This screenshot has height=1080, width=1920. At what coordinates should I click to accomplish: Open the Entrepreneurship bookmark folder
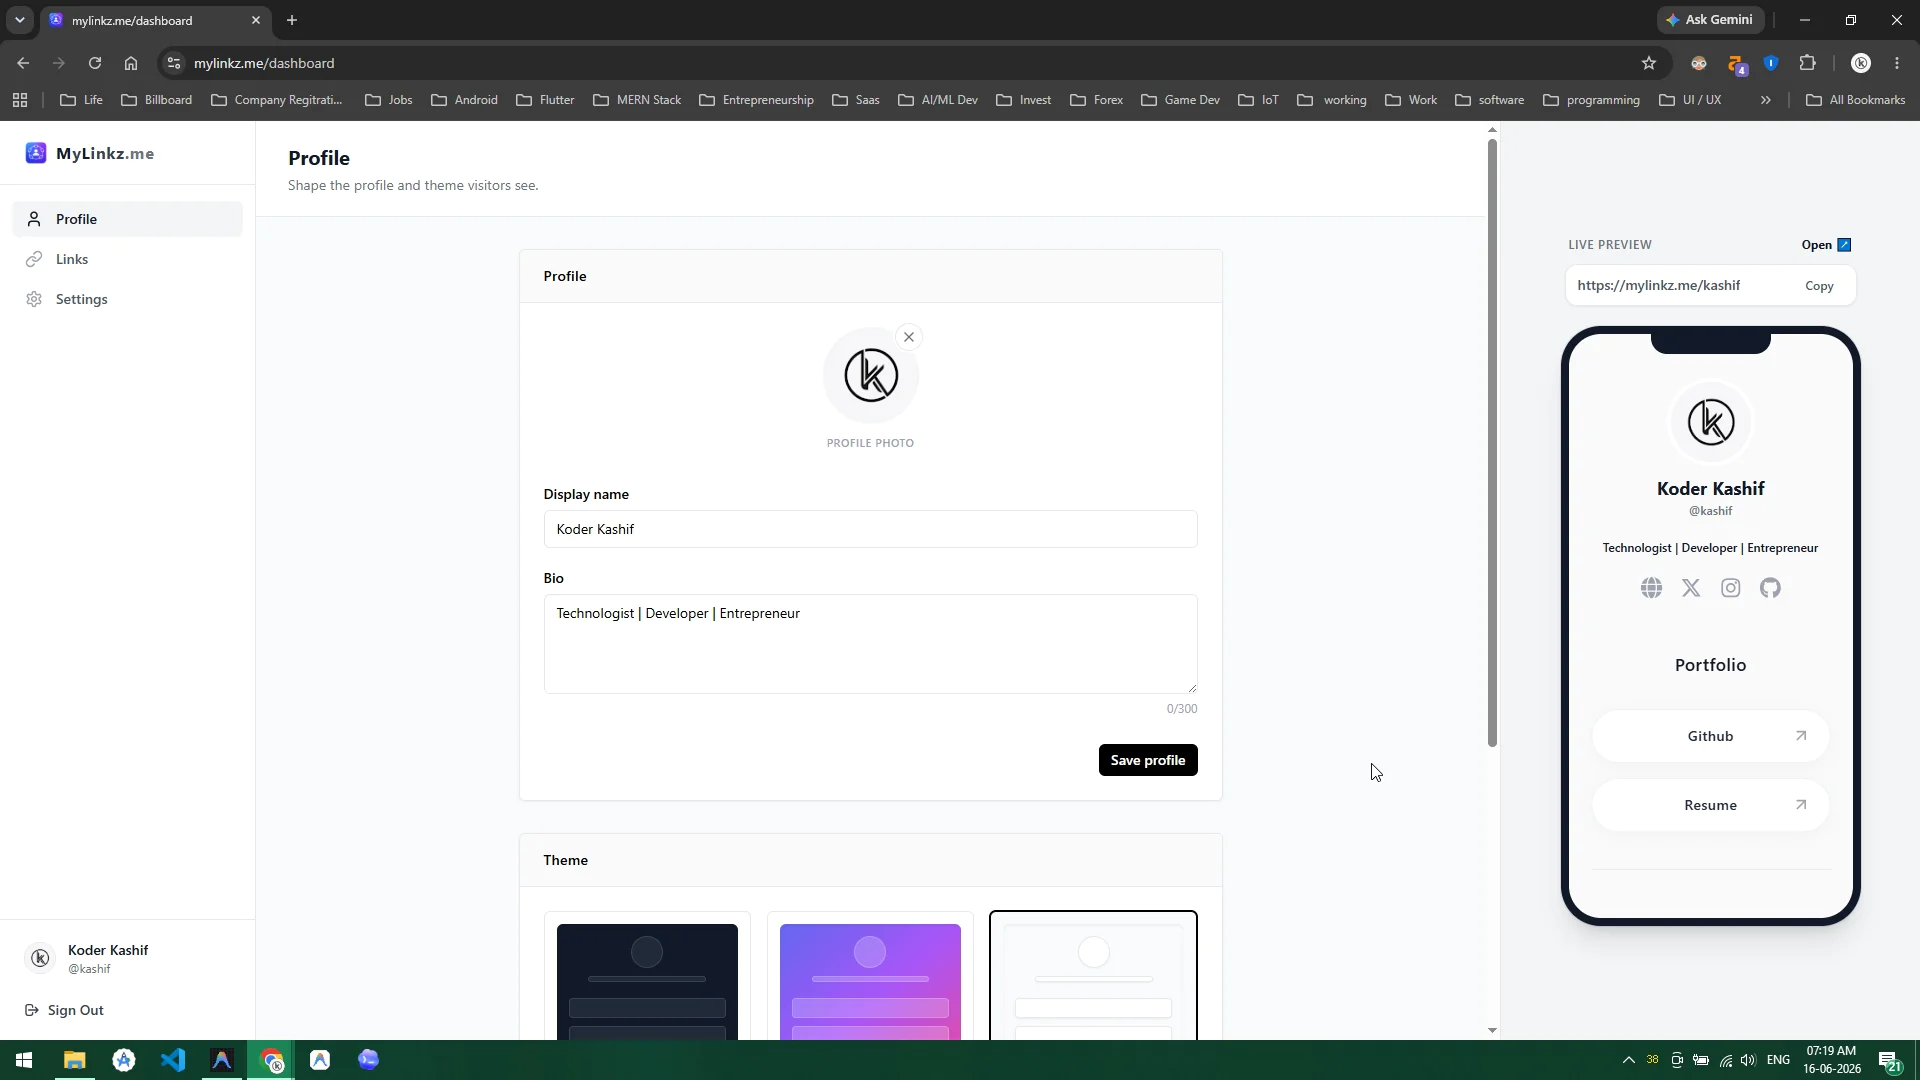(x=757, y=100)
